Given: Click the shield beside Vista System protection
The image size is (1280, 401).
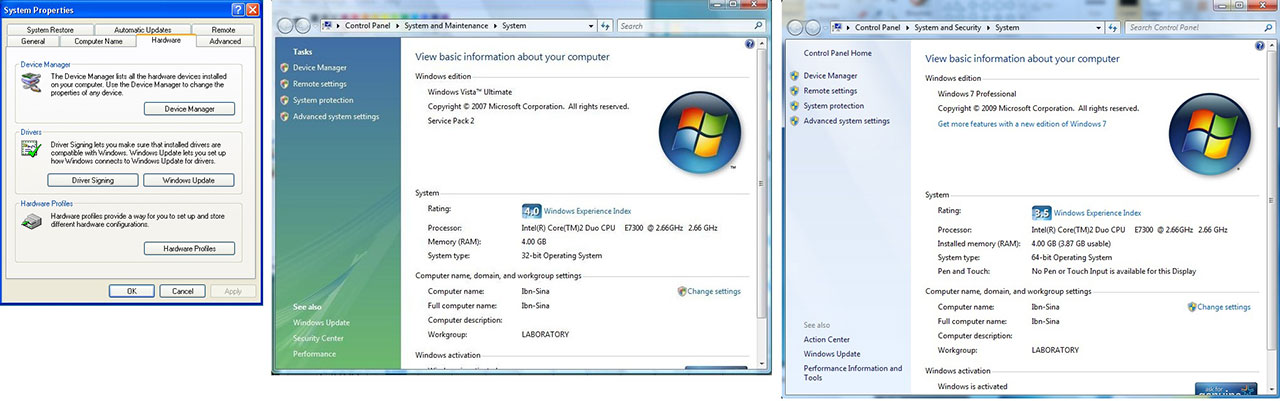Looking at the screenshot, I should click(285, 100).
